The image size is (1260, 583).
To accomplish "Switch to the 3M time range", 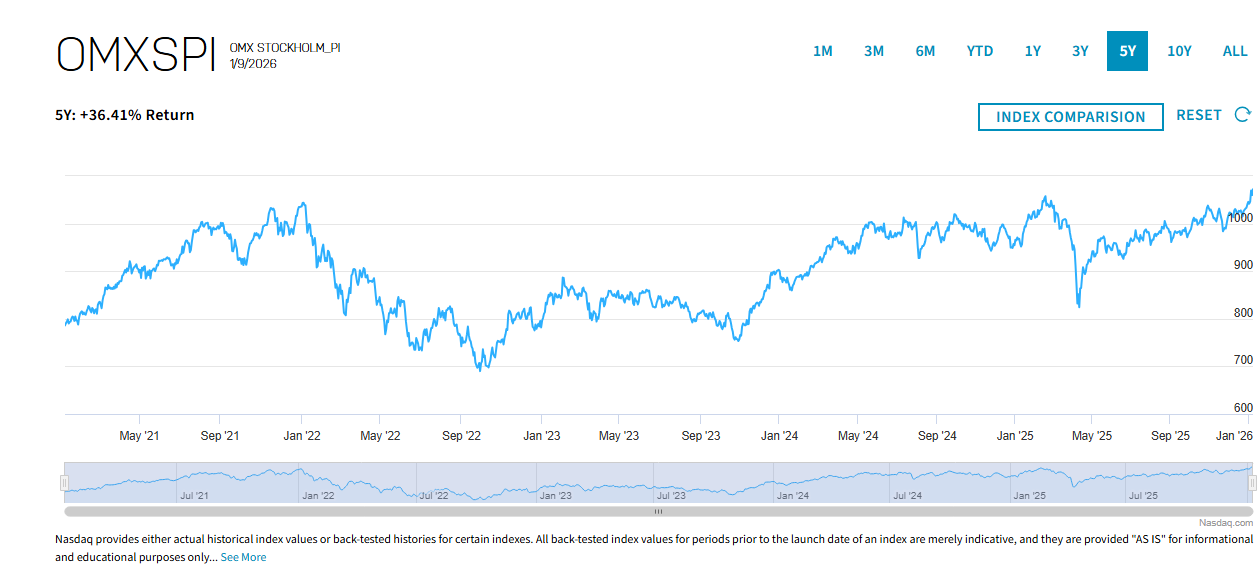I will pyautogui.click(x=874, y=51).
